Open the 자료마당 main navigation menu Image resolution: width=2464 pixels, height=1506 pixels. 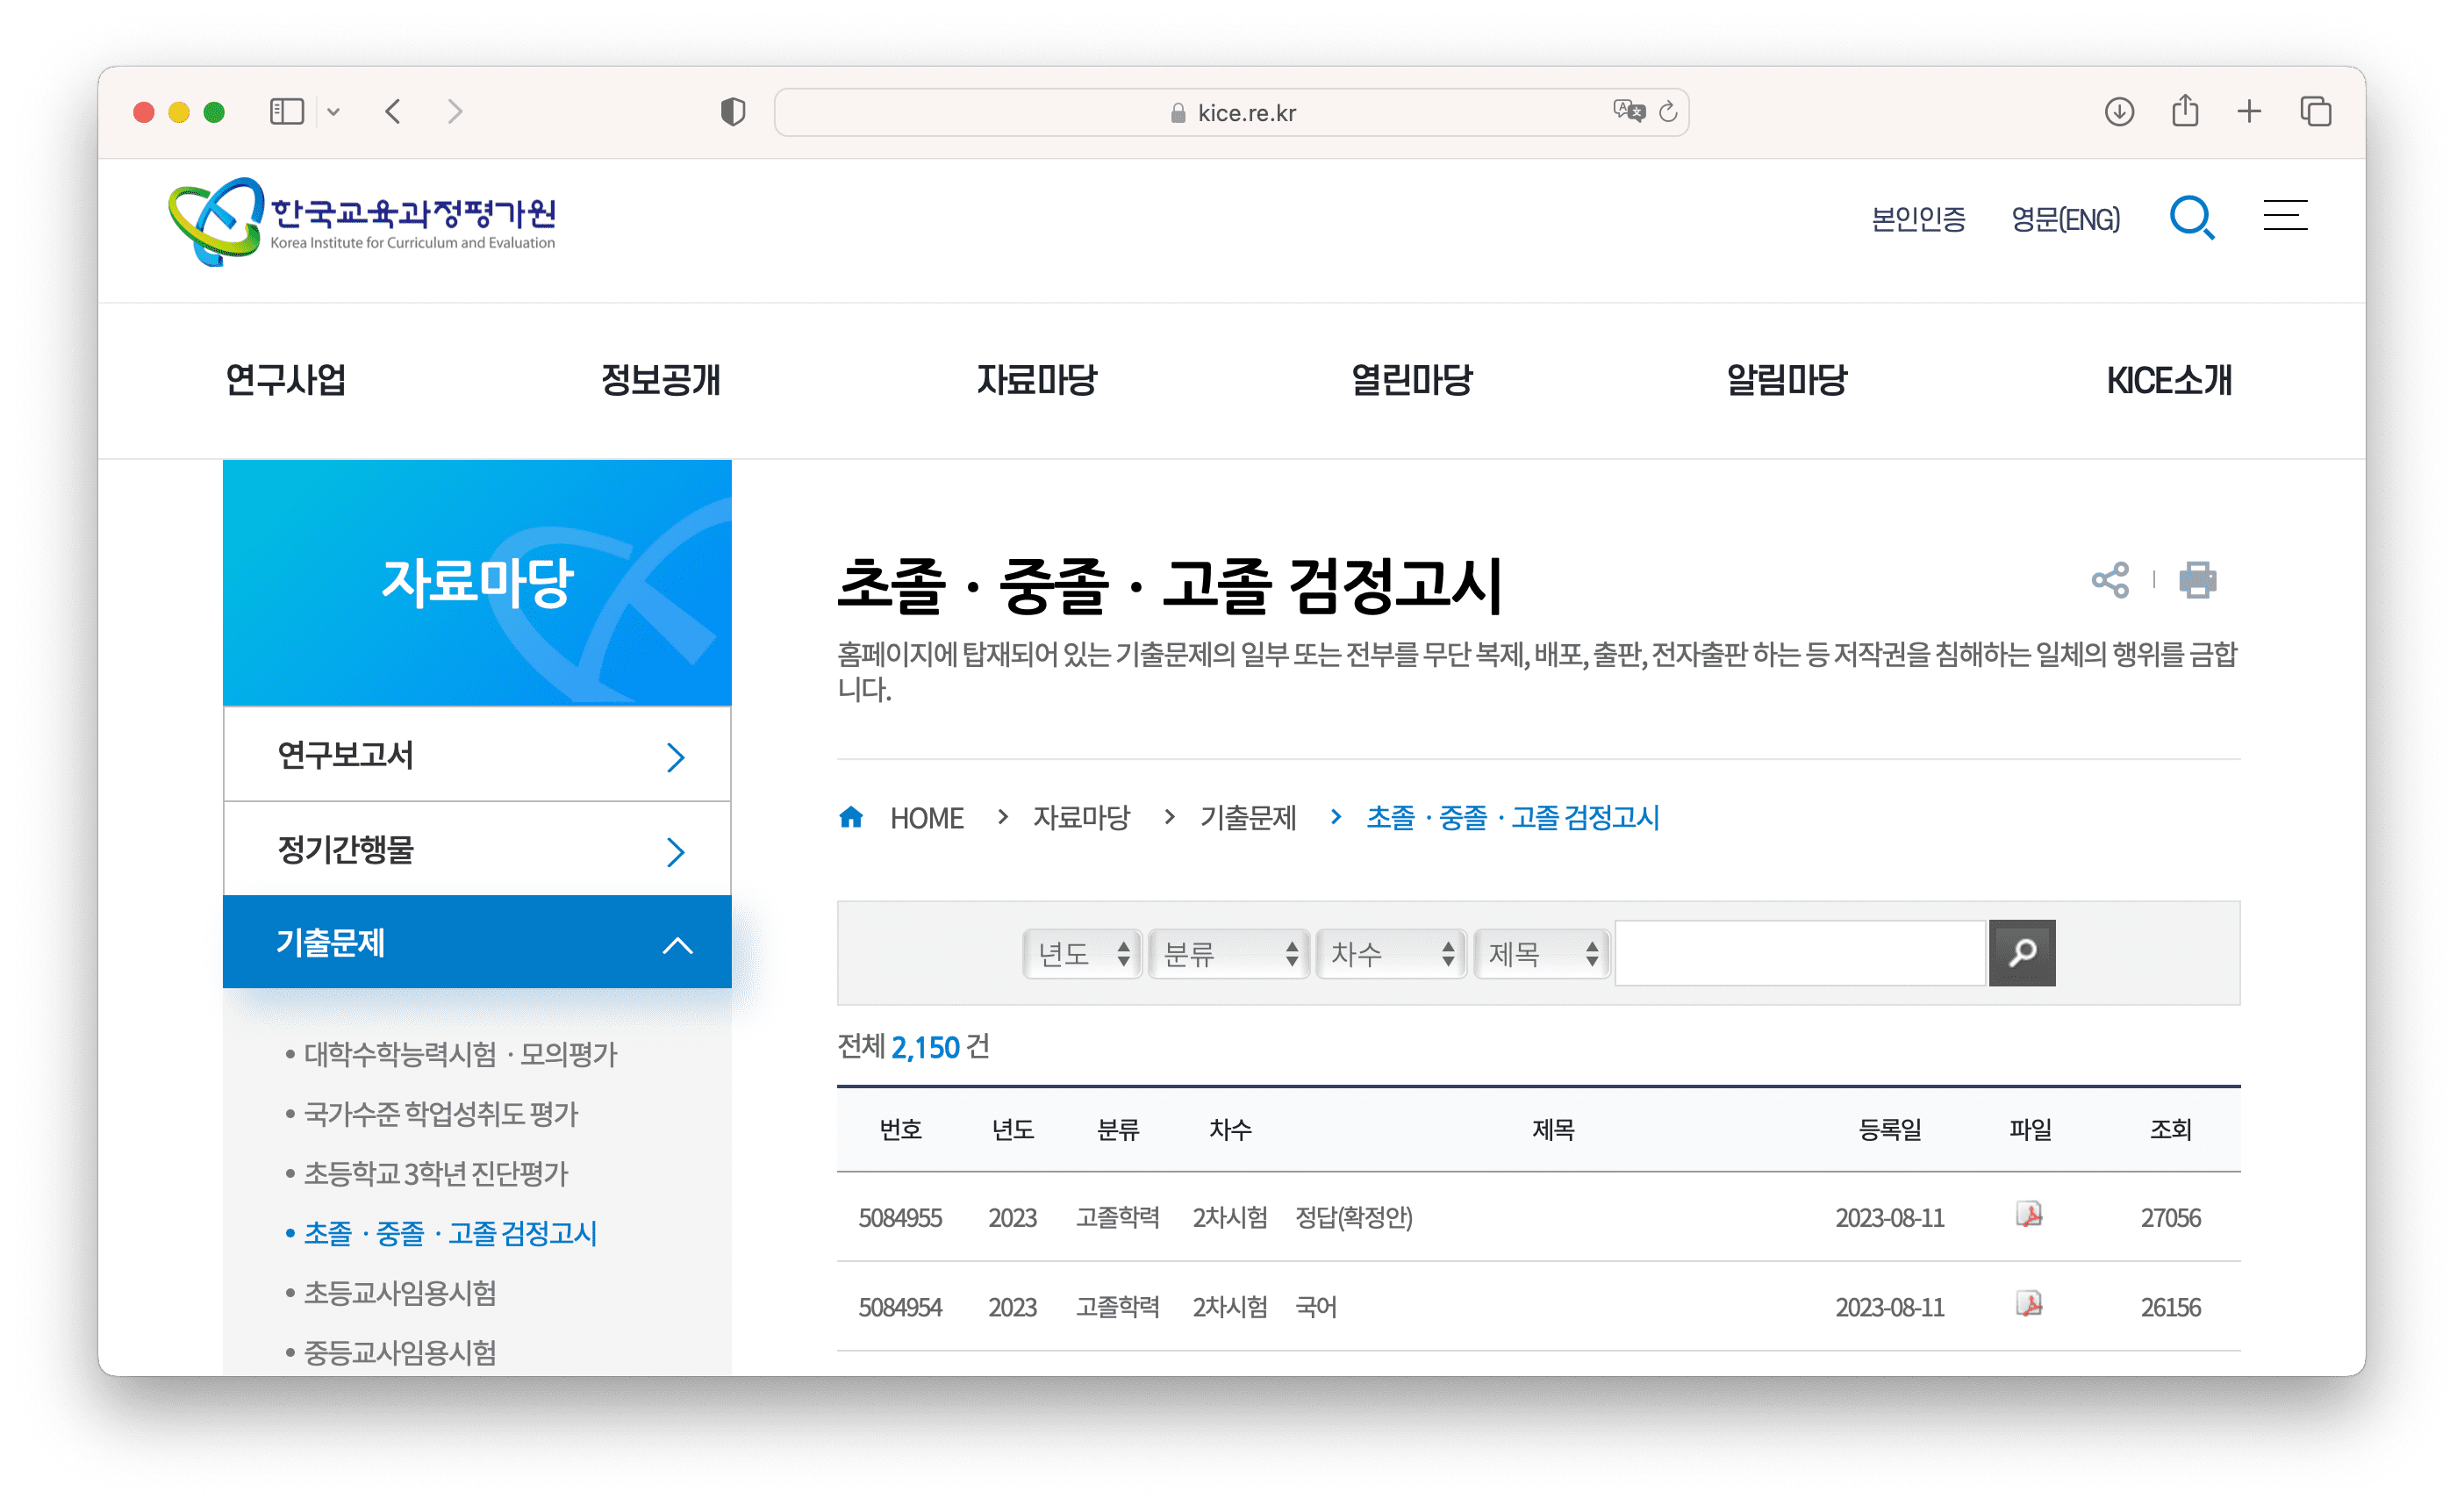coord(1036,381)
